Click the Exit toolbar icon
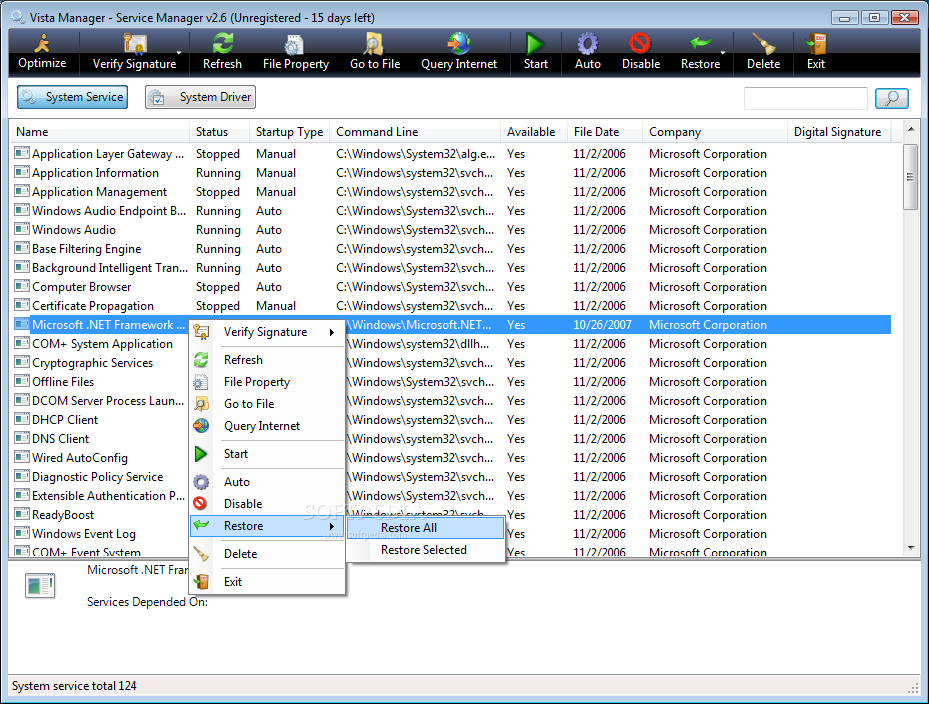 pyautogui.click(x=816, y=52)
